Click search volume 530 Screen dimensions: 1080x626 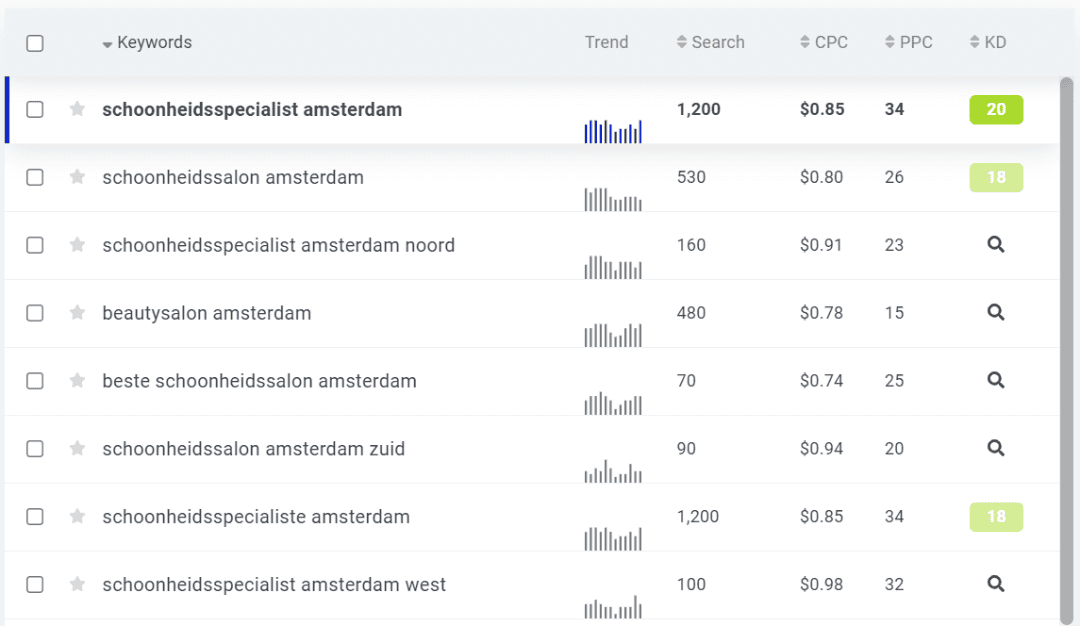coord(691,177)
